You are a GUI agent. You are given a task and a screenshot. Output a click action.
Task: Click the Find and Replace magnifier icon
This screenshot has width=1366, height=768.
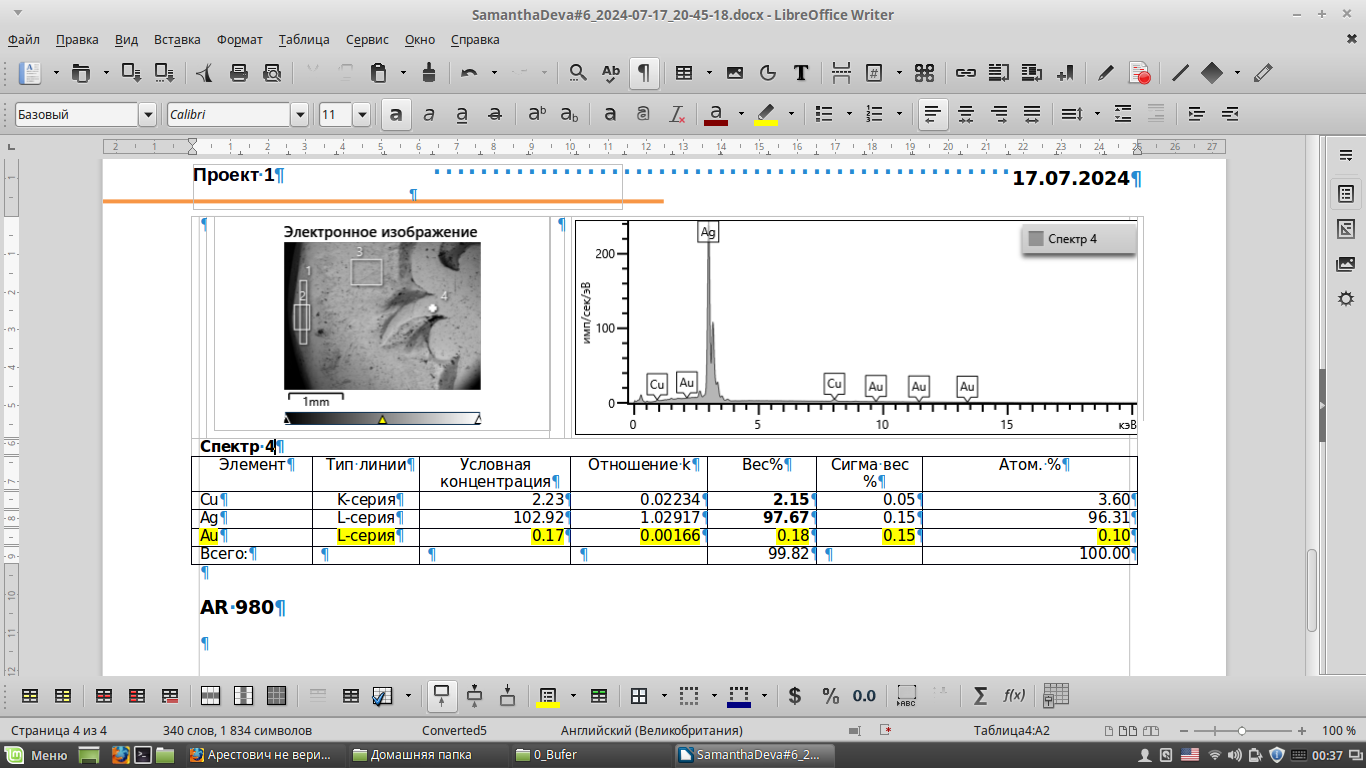click(578, 73)
